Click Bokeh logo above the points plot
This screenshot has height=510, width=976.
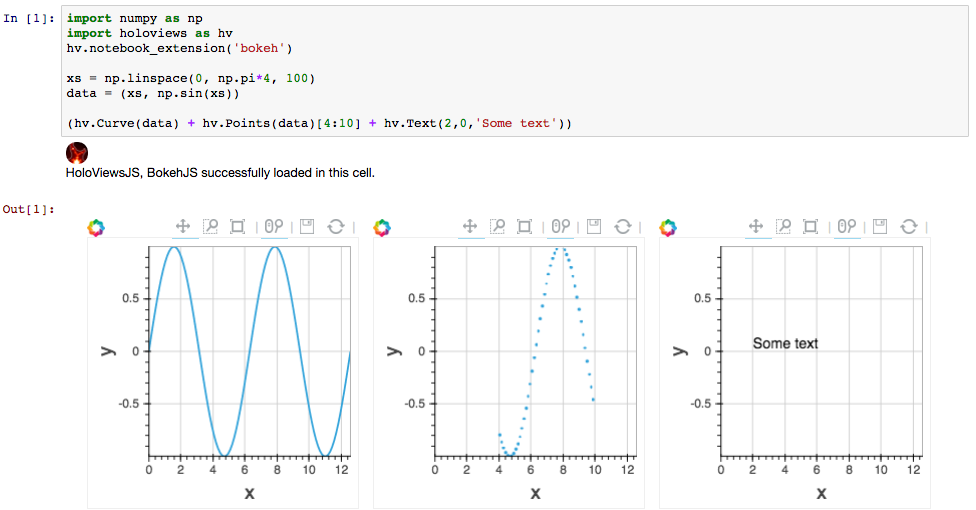tap(382, 228)
